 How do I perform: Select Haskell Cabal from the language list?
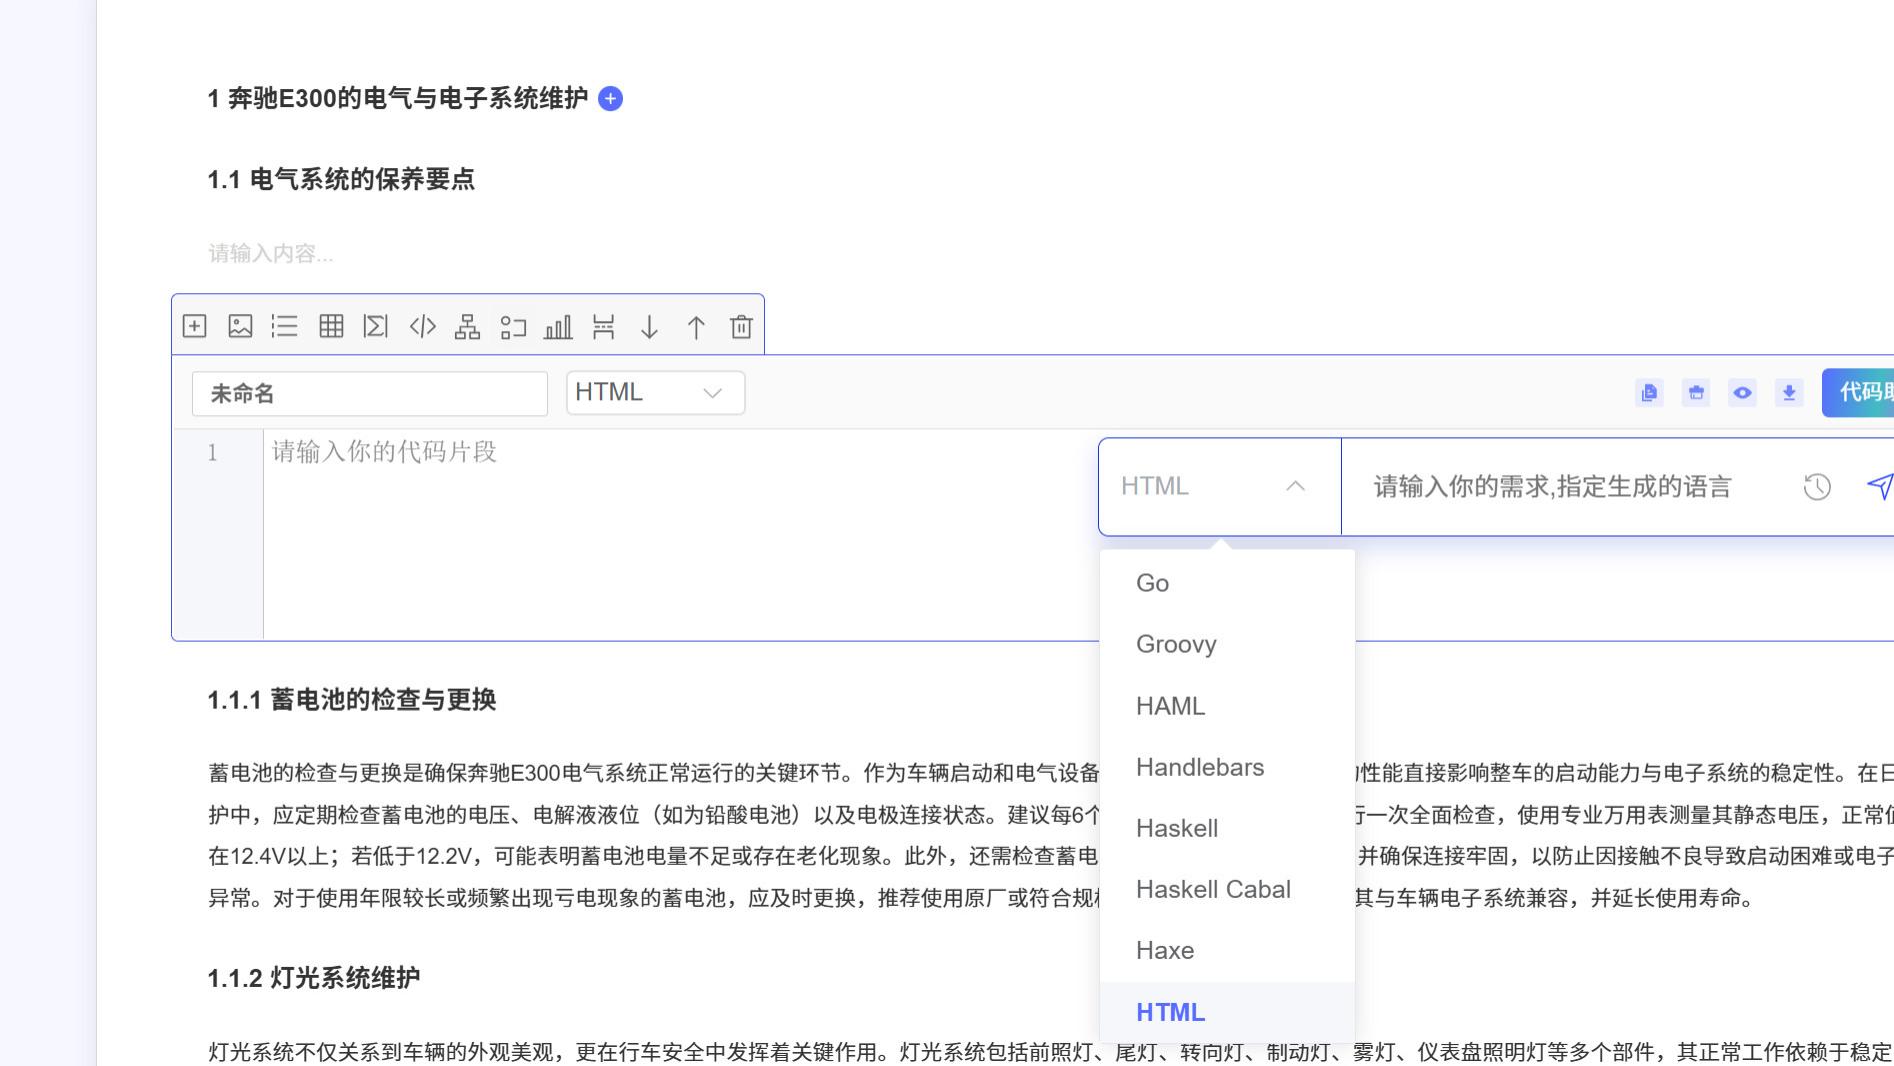coord(1213,889)
